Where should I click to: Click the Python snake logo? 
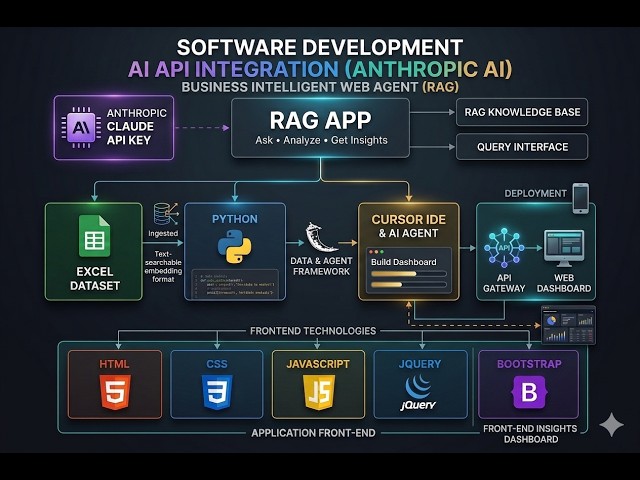coord(235,246)
